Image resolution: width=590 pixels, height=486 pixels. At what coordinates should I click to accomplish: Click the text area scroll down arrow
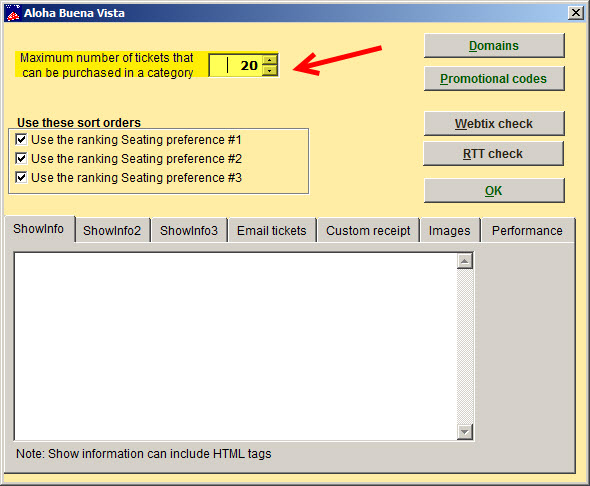coord(465,432)
